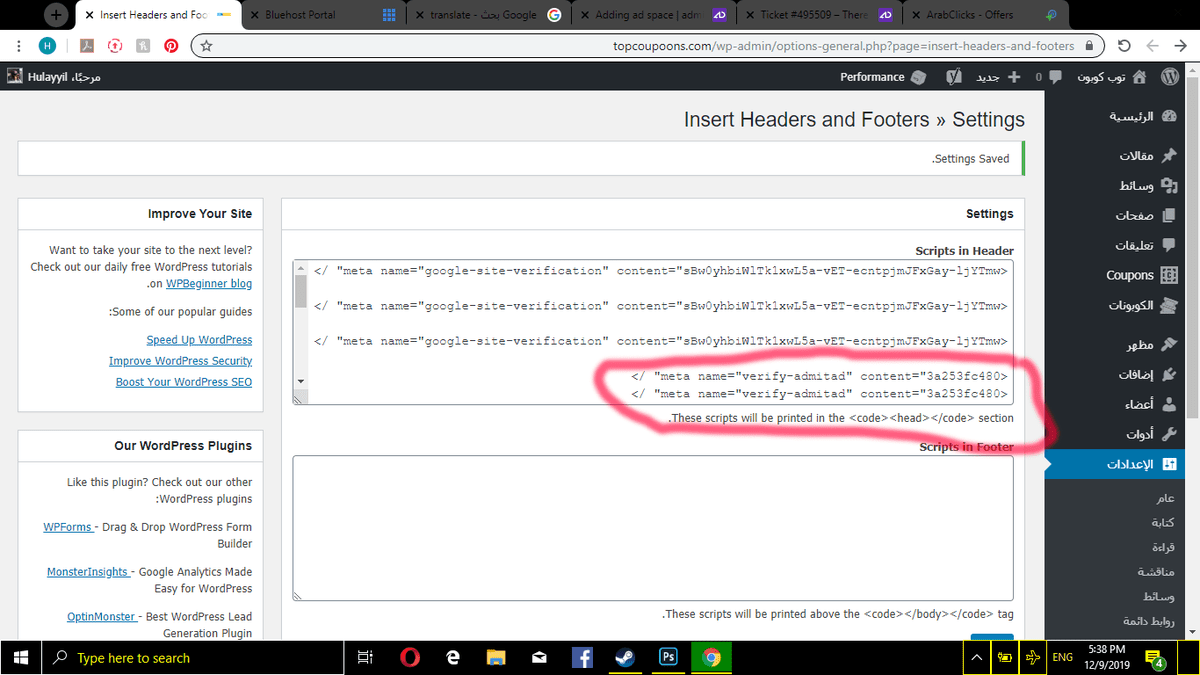Open Yoast SEO icon in admin bar
Viewport: 1200px width, 675px height.
tap(954, 77)
